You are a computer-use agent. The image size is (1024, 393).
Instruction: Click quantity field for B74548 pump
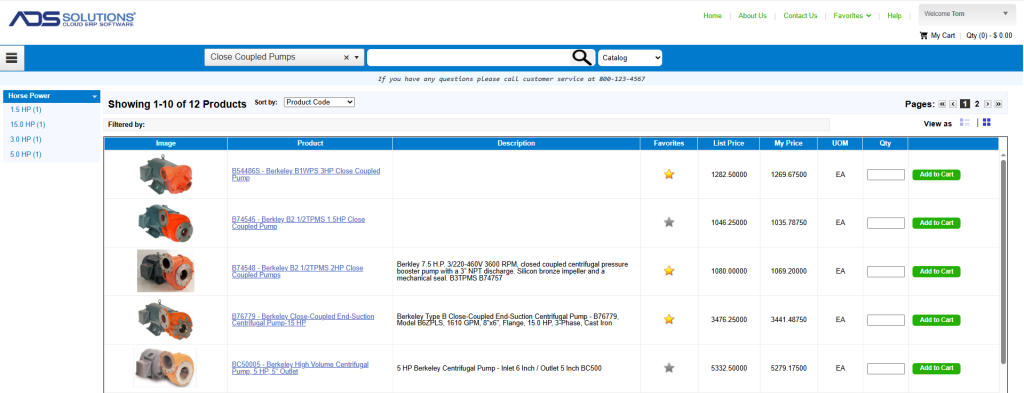pos(886,272)
